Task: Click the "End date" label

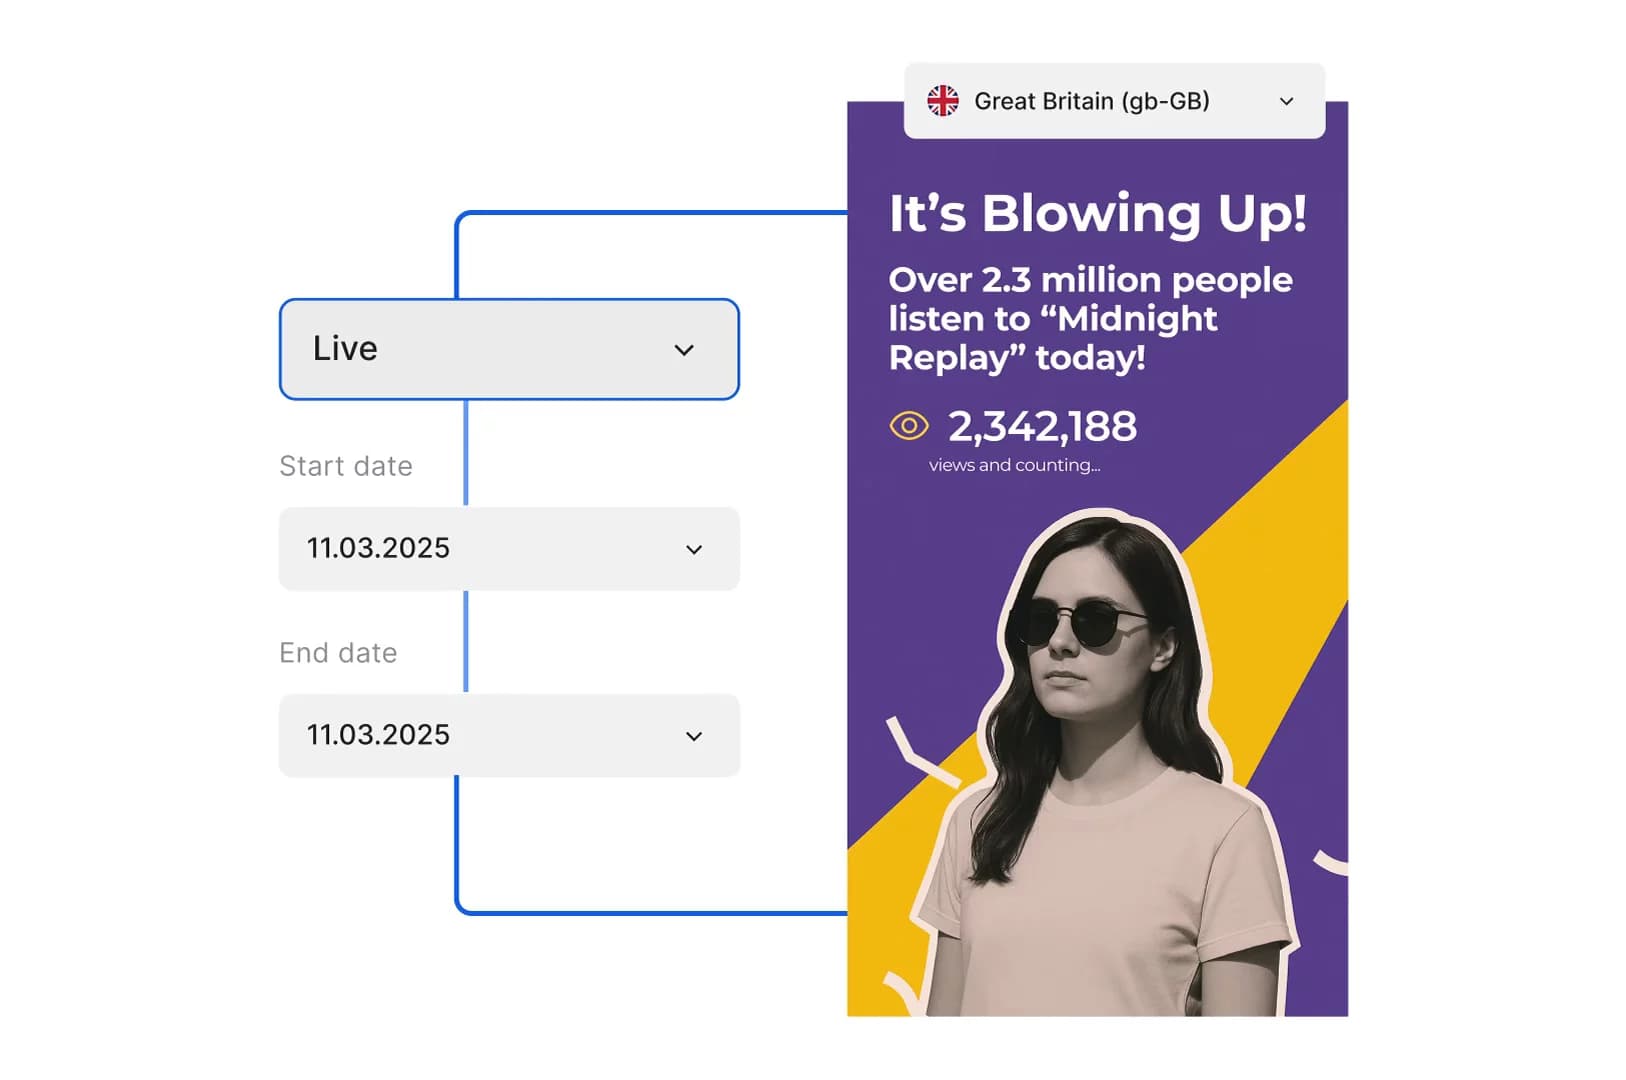Action: click(x=338, y=653)
